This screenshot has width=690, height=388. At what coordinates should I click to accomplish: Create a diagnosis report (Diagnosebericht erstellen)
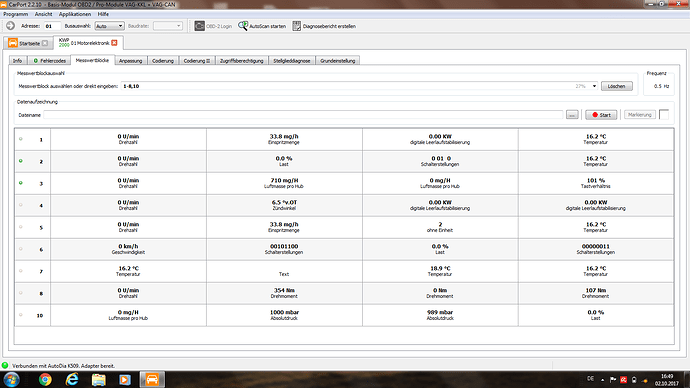tap(324, 26)
